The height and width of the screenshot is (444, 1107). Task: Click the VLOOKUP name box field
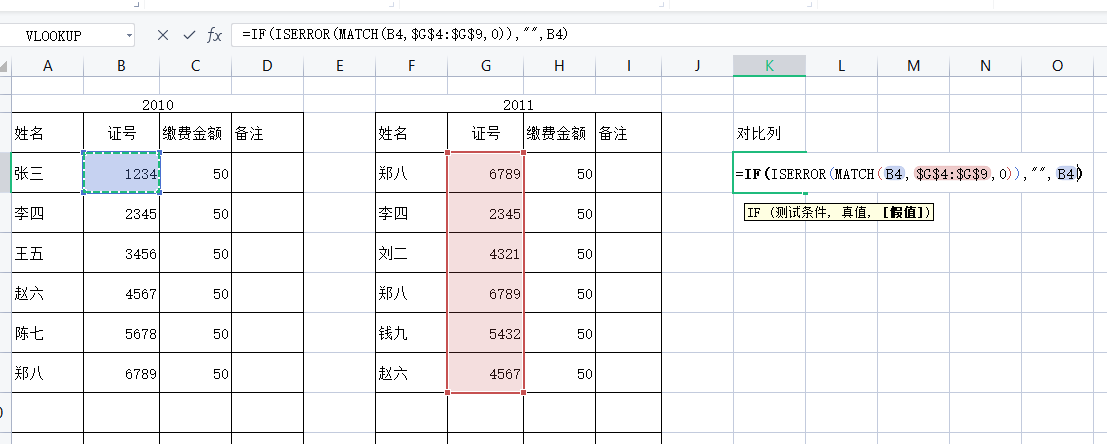(x=62, y=35)
